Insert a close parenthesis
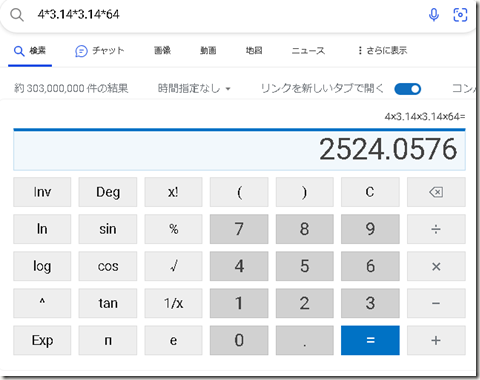480x380 pixels. click(x=304, y=192)
